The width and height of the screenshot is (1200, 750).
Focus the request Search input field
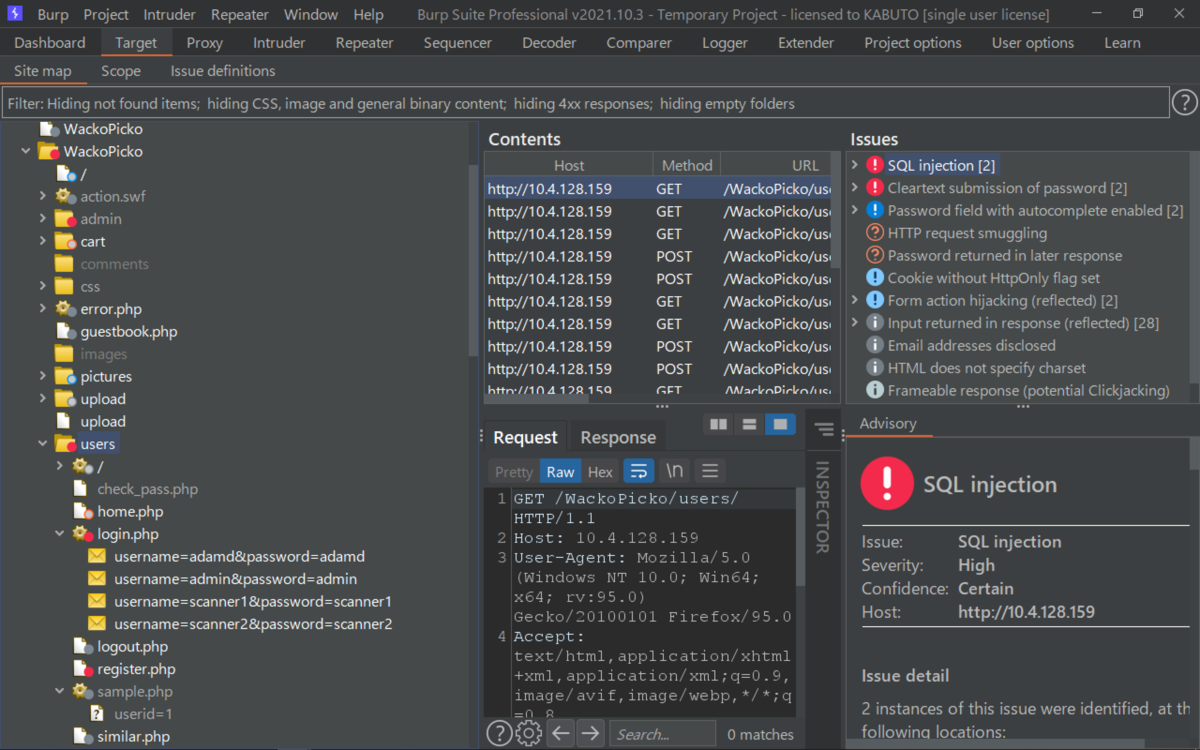[662, 734]
